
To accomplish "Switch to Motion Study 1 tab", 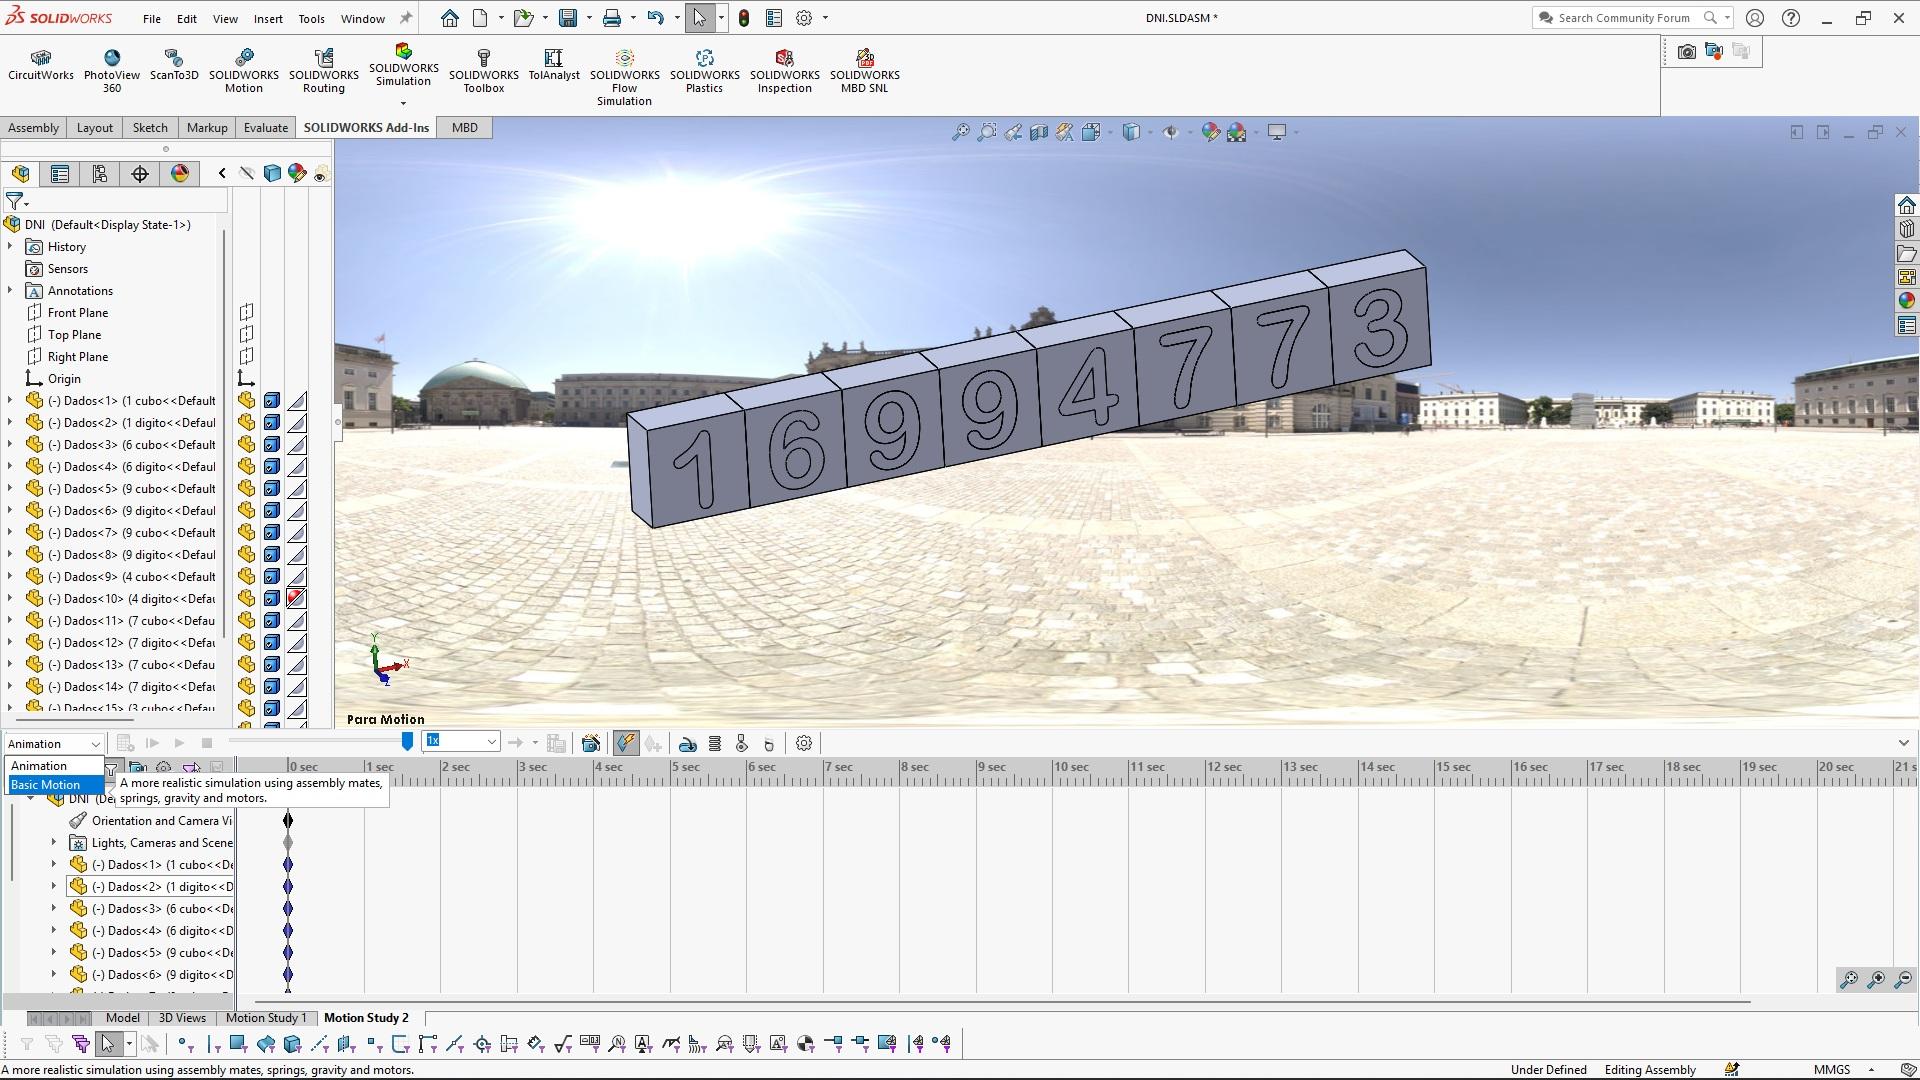I will (265, 1018).
